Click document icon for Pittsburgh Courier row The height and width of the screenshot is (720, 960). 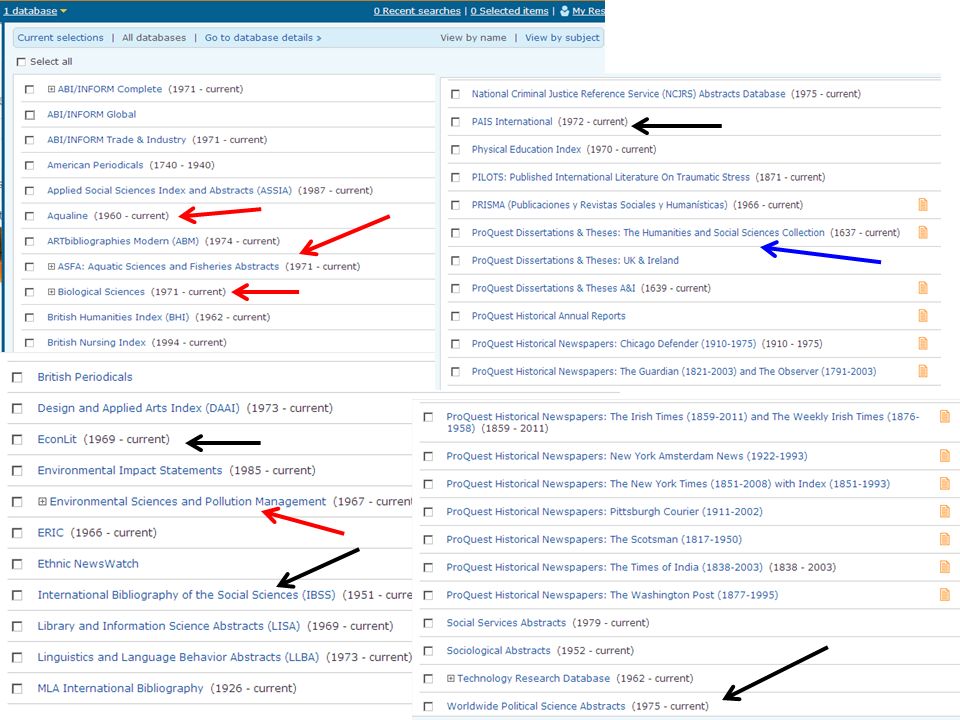pos(945,511)
